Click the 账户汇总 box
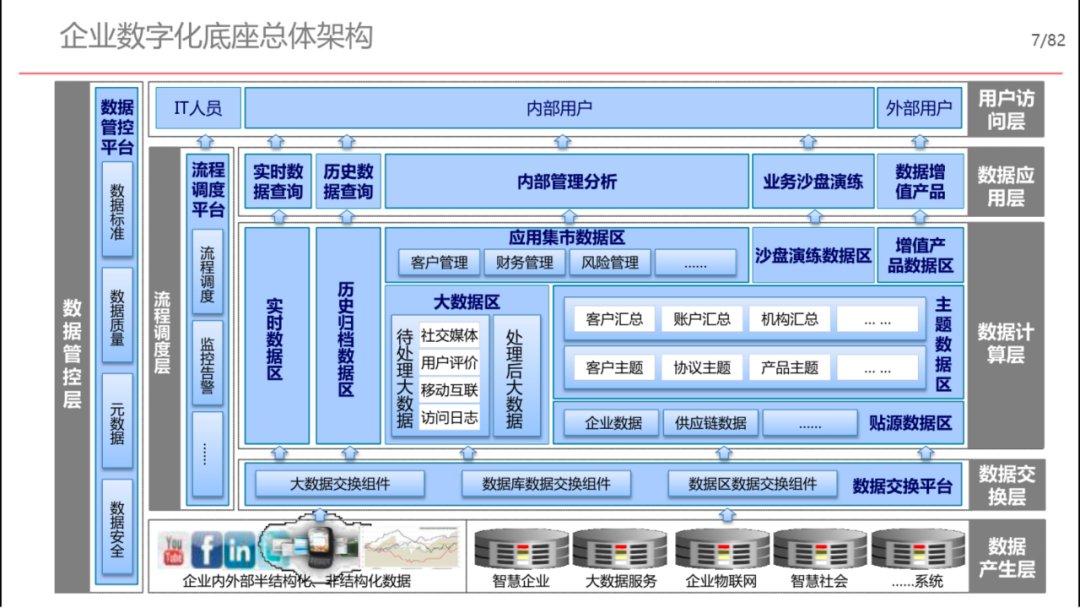This screenshot has width=1080, height=608. pyautogui.click(x=702, y=319)
